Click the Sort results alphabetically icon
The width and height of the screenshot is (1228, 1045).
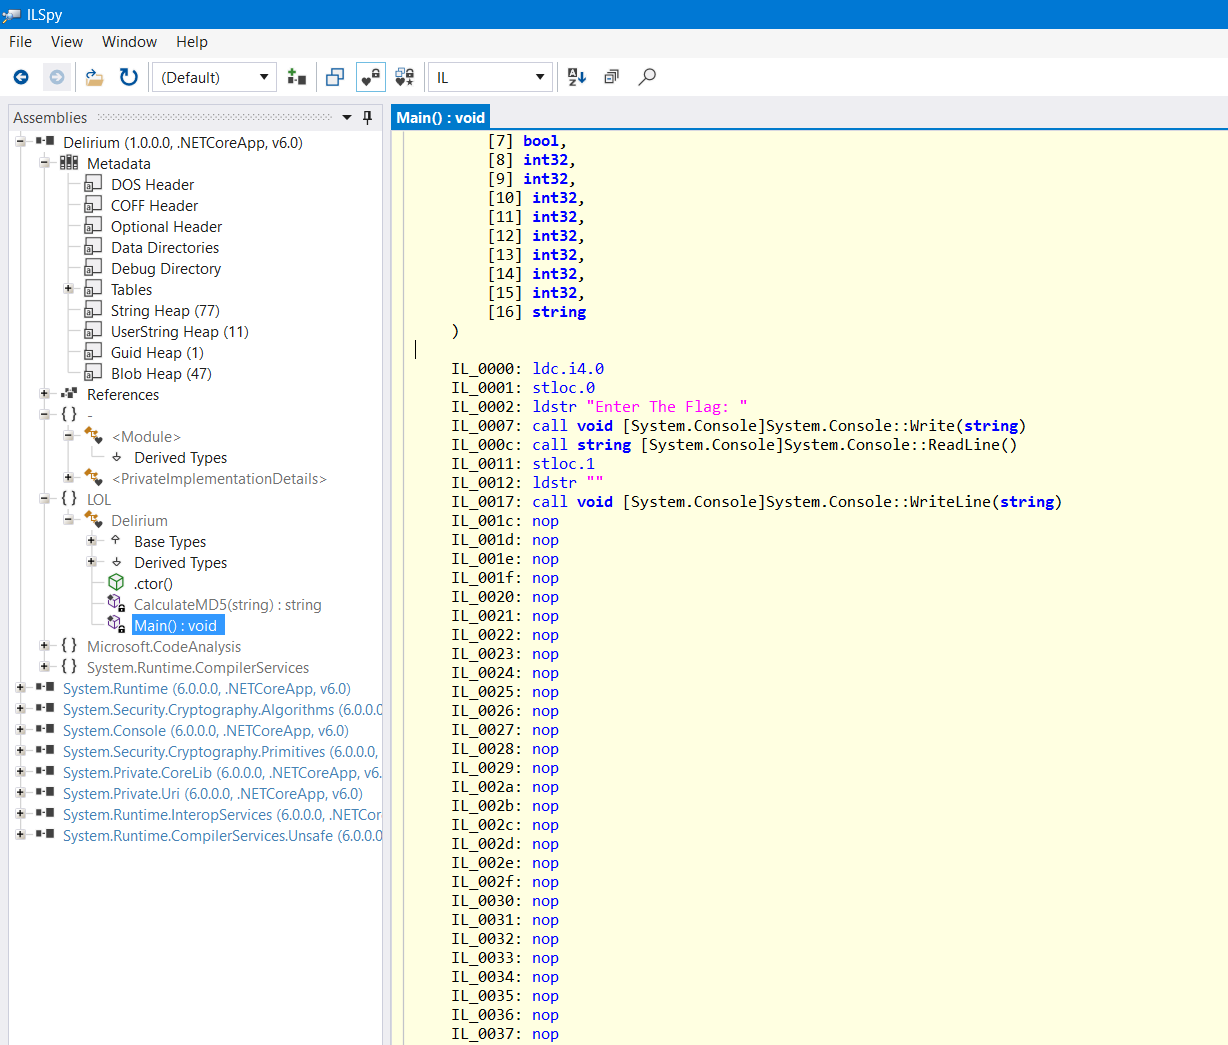tap(577, 77)
